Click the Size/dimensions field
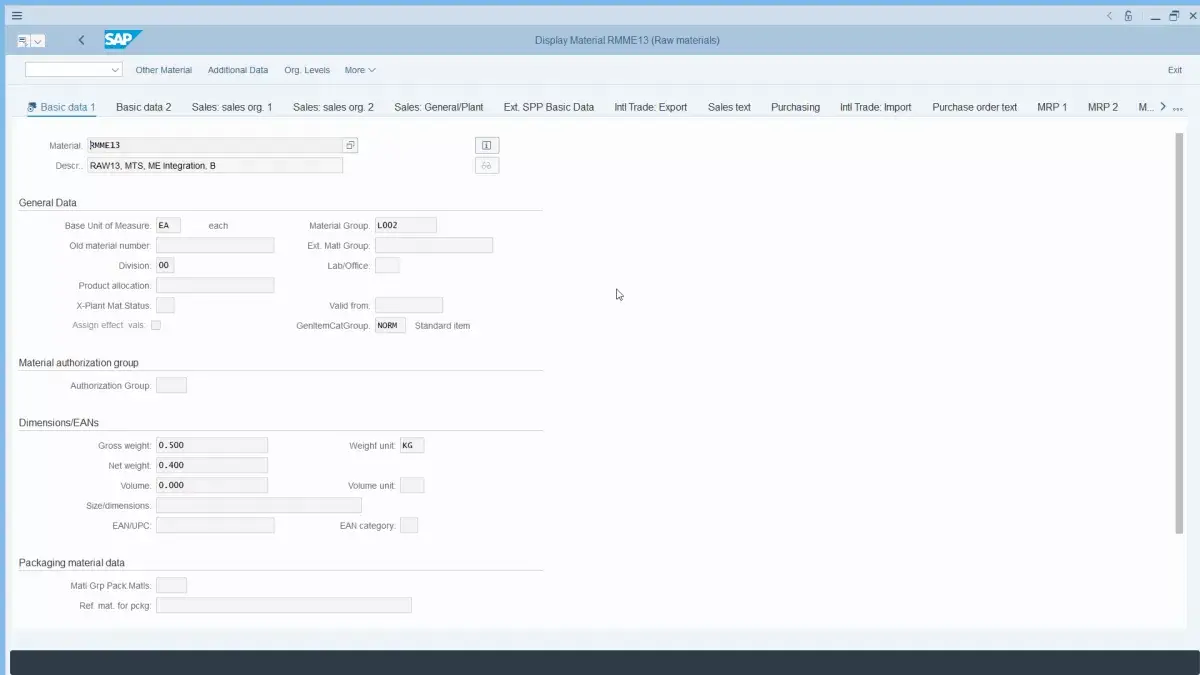 [x=259, y=505]
